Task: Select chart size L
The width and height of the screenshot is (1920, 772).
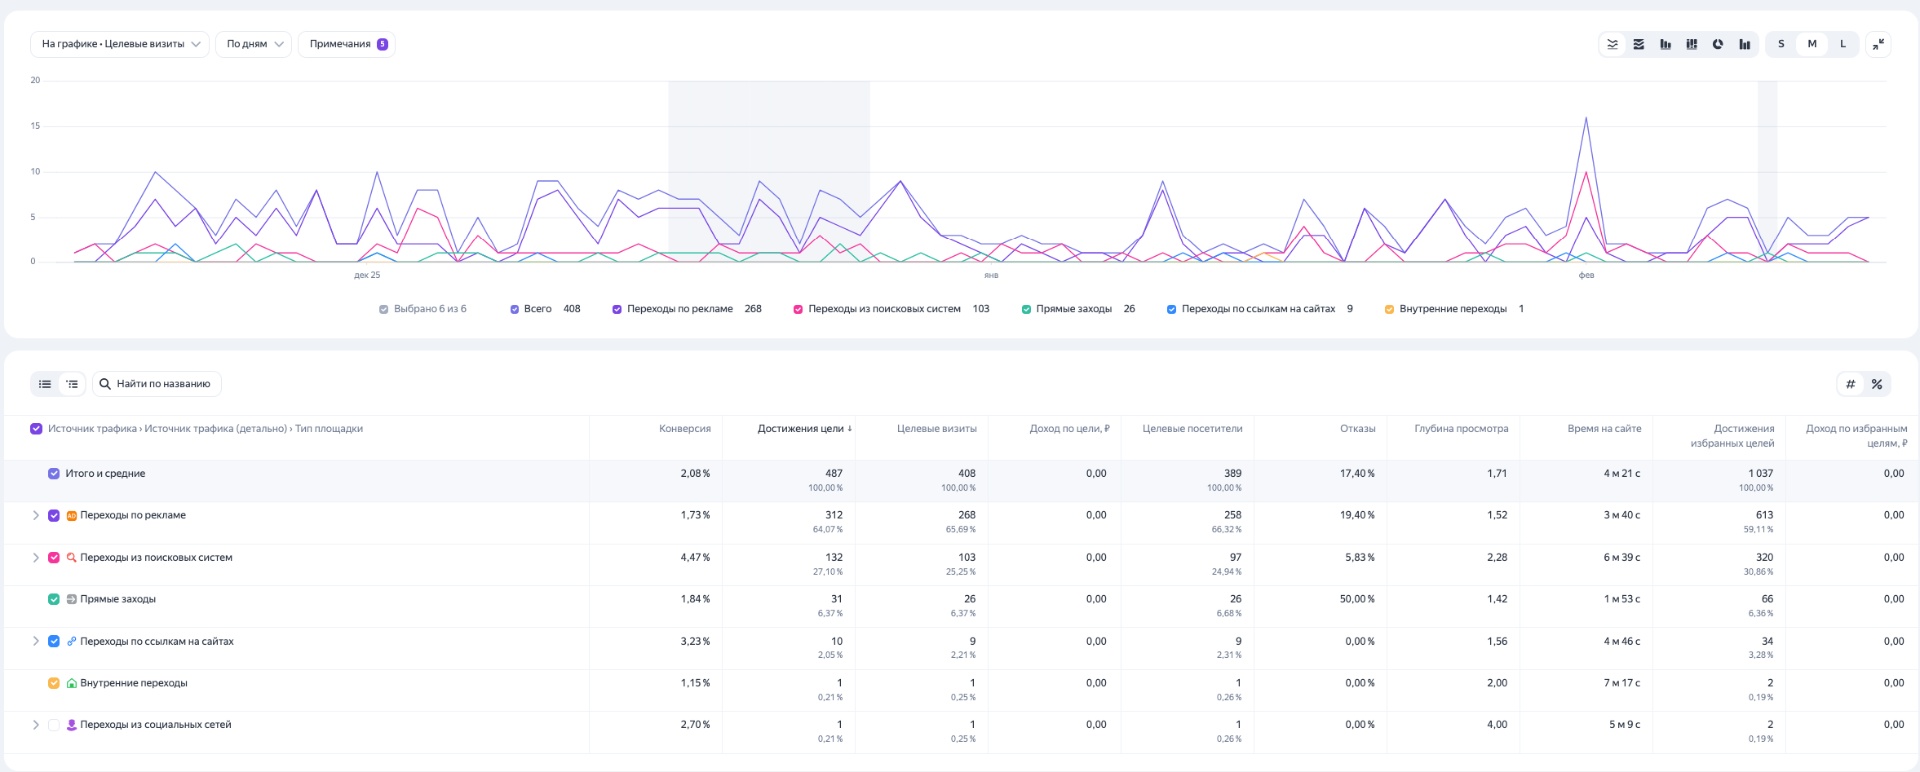Action: coord(1843,44)
